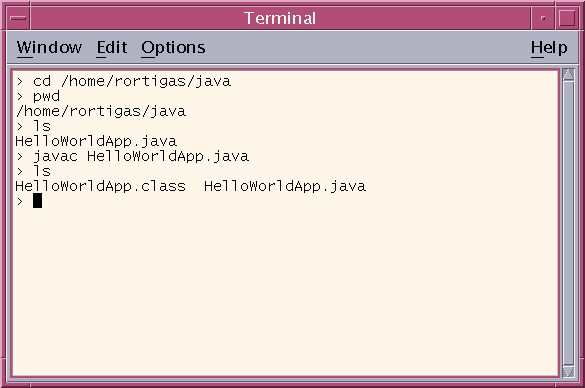Open the Options menu
Viewport: 585px width, 388px height.
pyautogui.click(x=173, y=48)
